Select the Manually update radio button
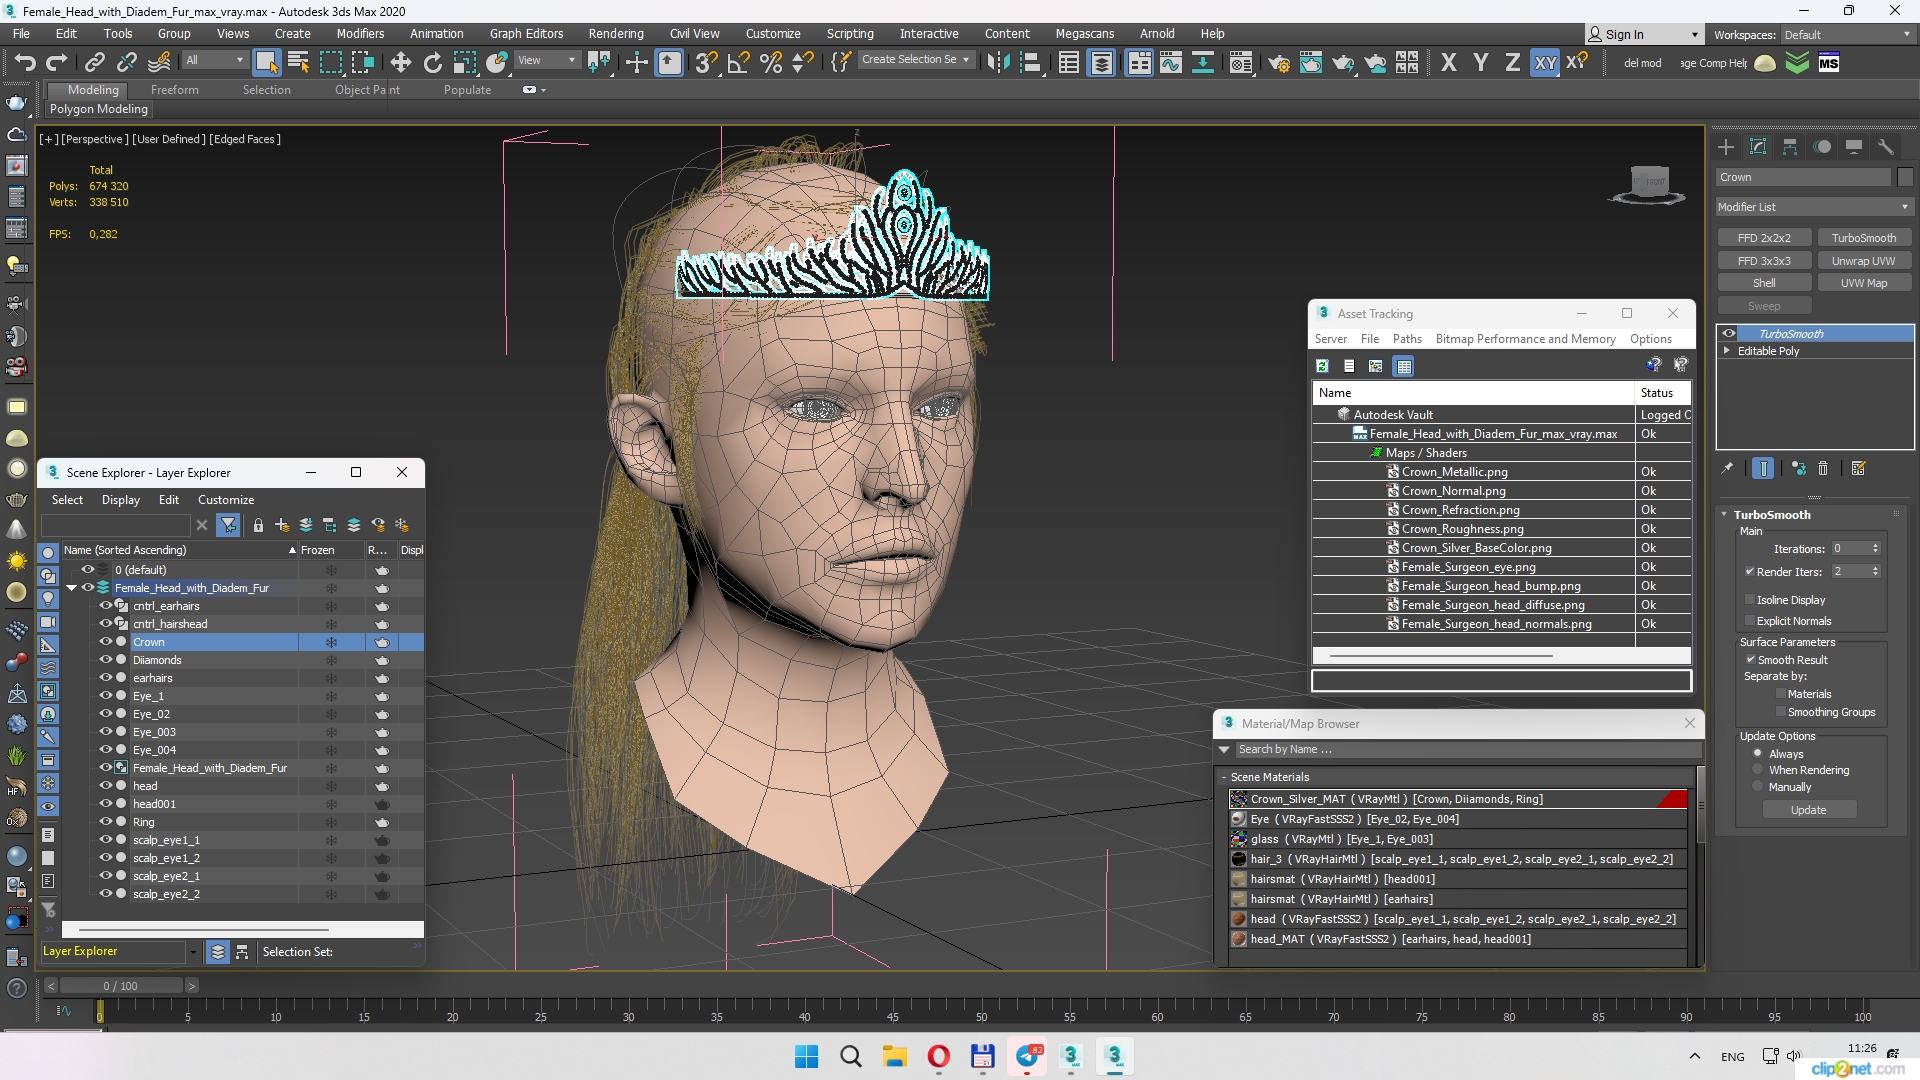Screen dimensions: 1920x1080 1757,786
